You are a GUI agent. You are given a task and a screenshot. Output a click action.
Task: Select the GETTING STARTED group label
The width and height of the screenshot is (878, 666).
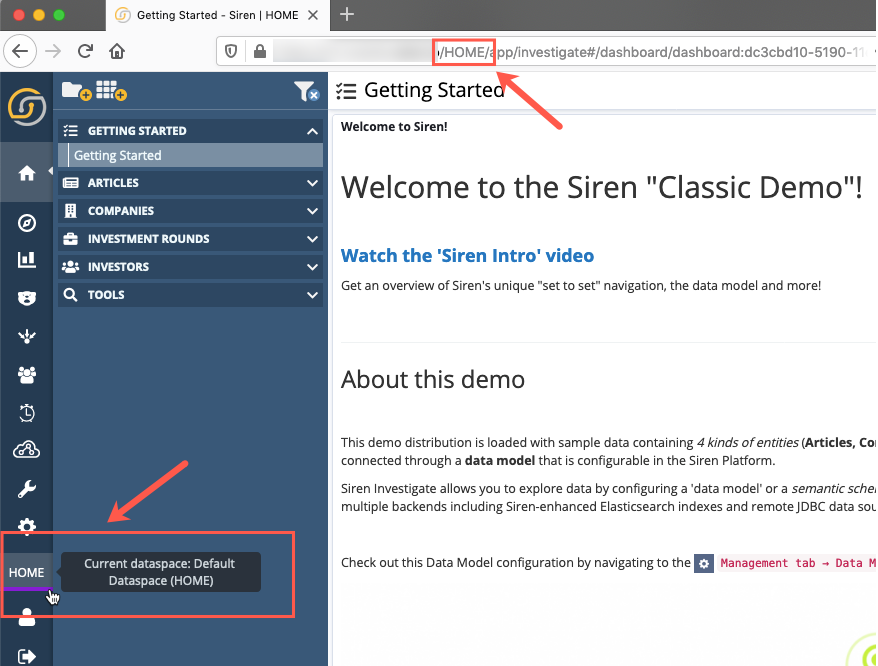137,131
